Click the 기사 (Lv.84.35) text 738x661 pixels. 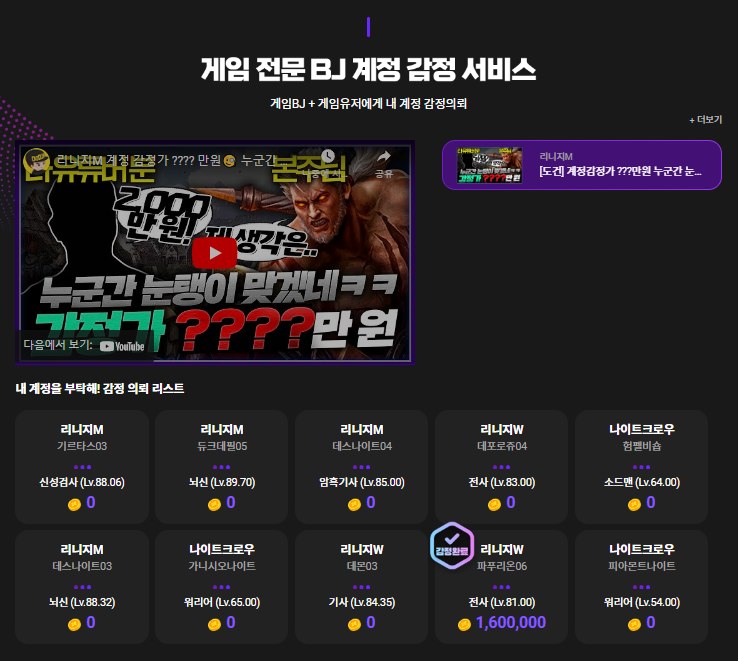[x=361, y=602]
